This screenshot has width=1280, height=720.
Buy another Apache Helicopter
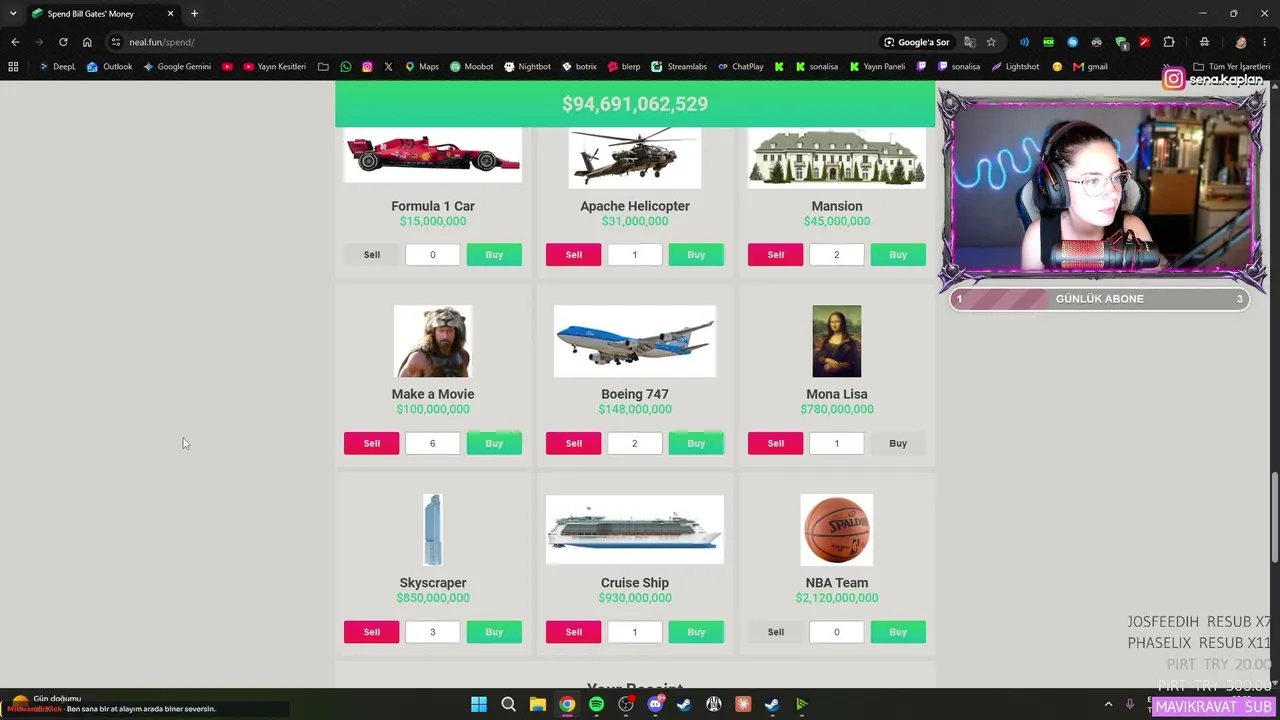696,255
